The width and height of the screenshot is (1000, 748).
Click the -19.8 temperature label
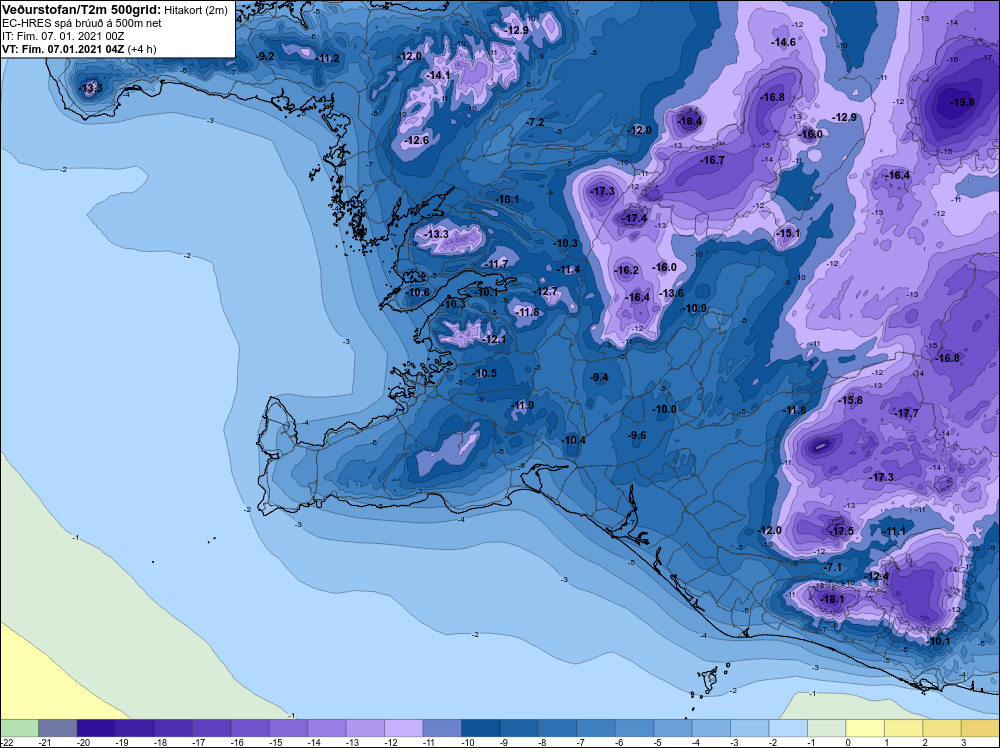(x=962, y=102)
